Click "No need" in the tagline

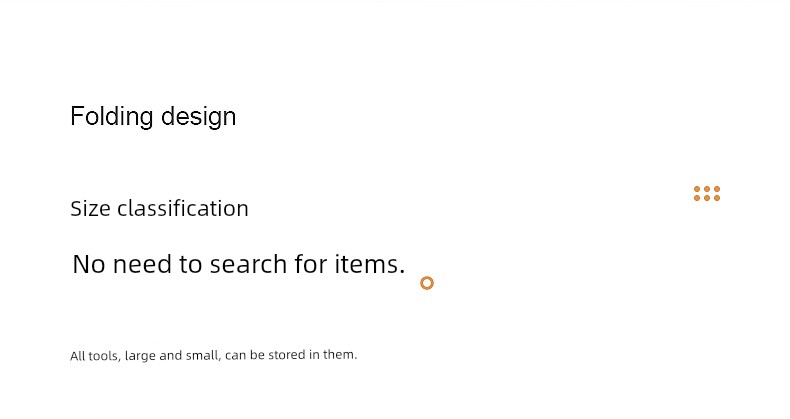coord(122,264)
